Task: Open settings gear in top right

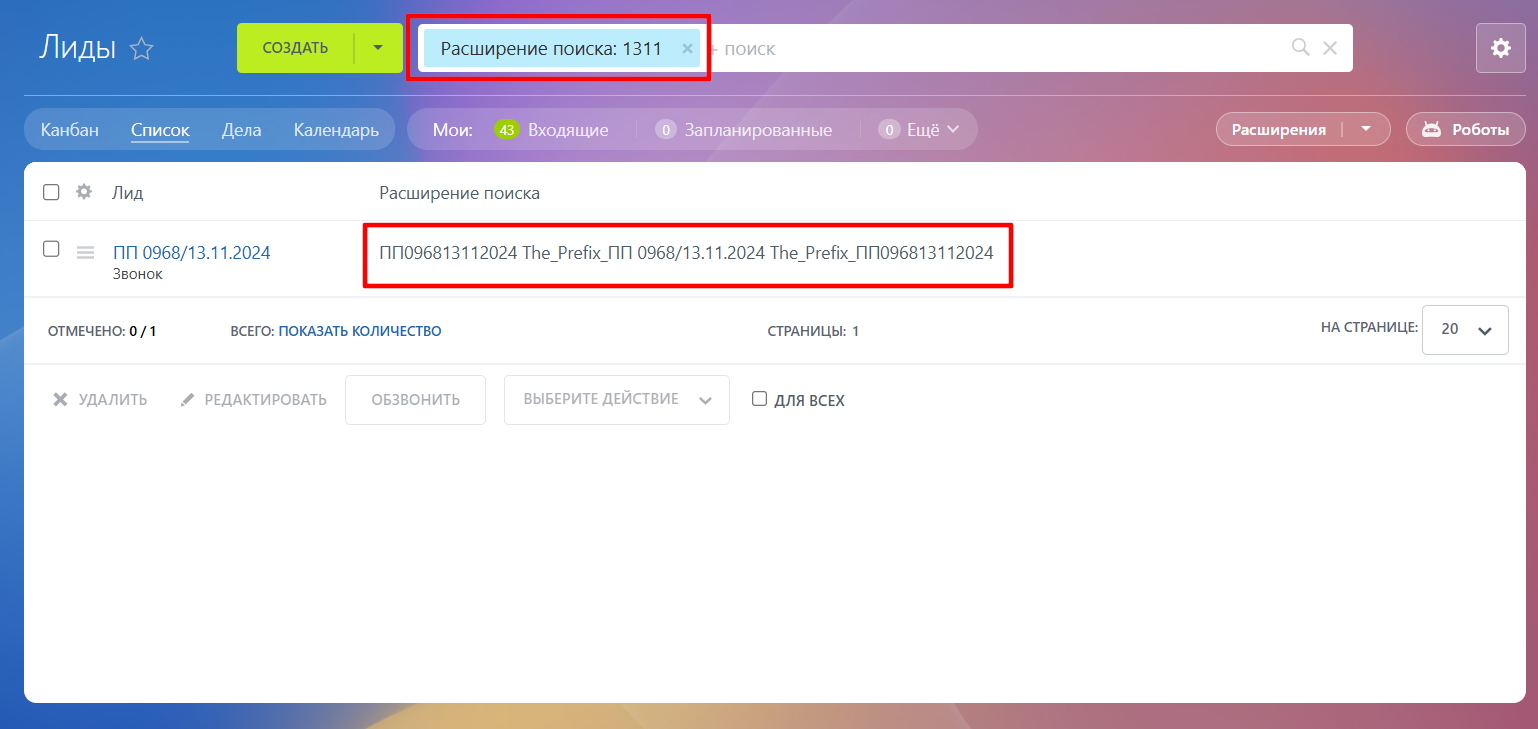Action: click(x=1500, y=48)
